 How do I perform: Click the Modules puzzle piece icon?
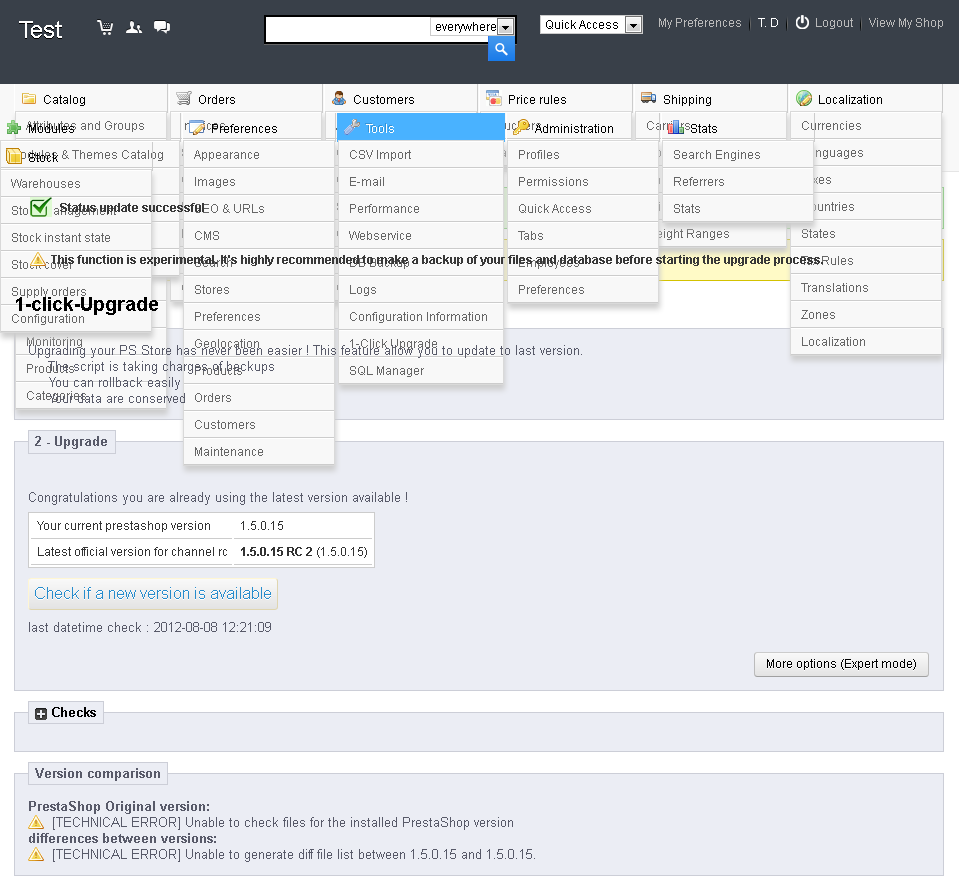[x=13, y=128]
